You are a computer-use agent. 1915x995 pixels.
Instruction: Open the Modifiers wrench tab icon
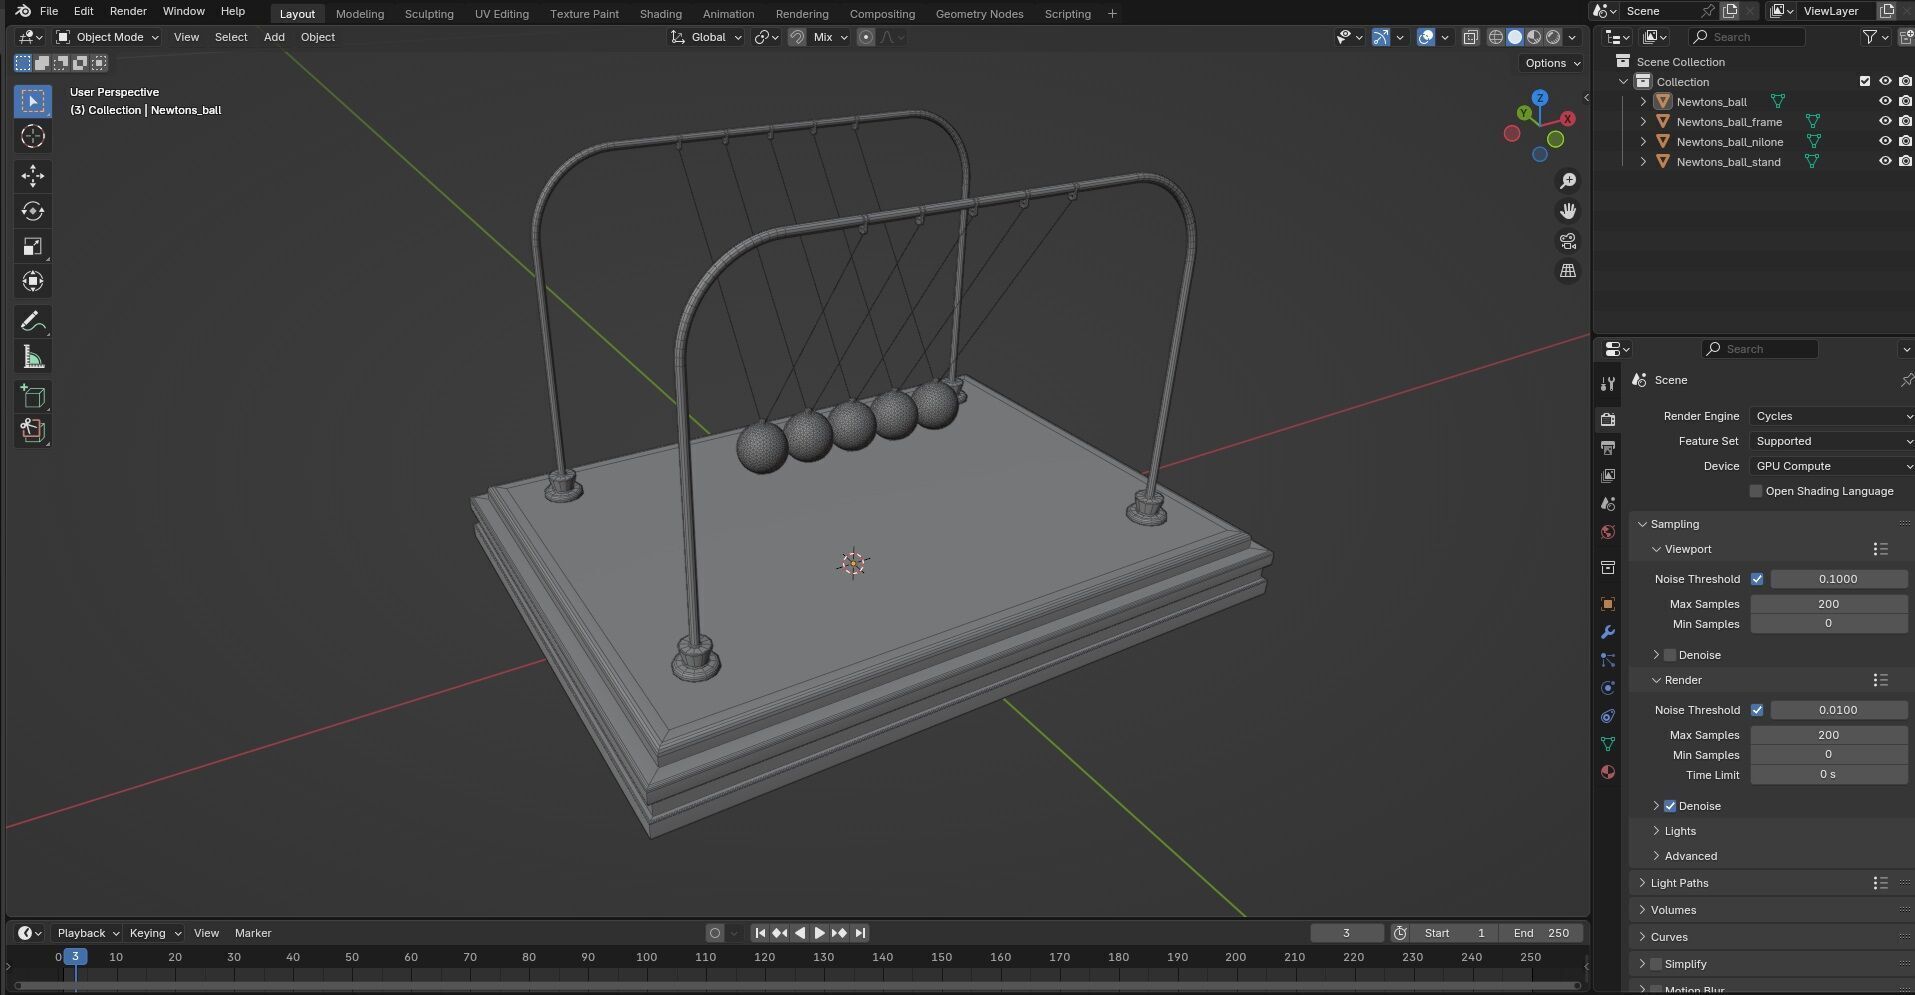click(x=1608, y=632)
